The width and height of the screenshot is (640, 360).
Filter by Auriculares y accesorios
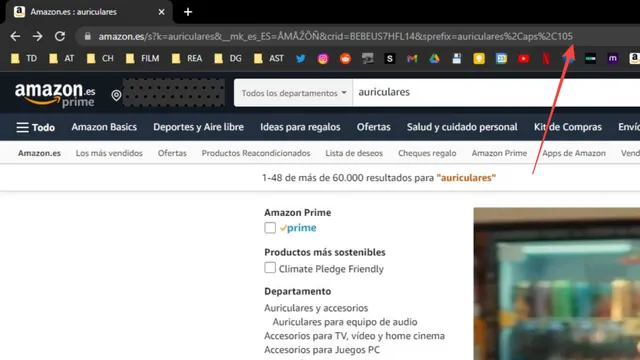(x=316, y=308)
